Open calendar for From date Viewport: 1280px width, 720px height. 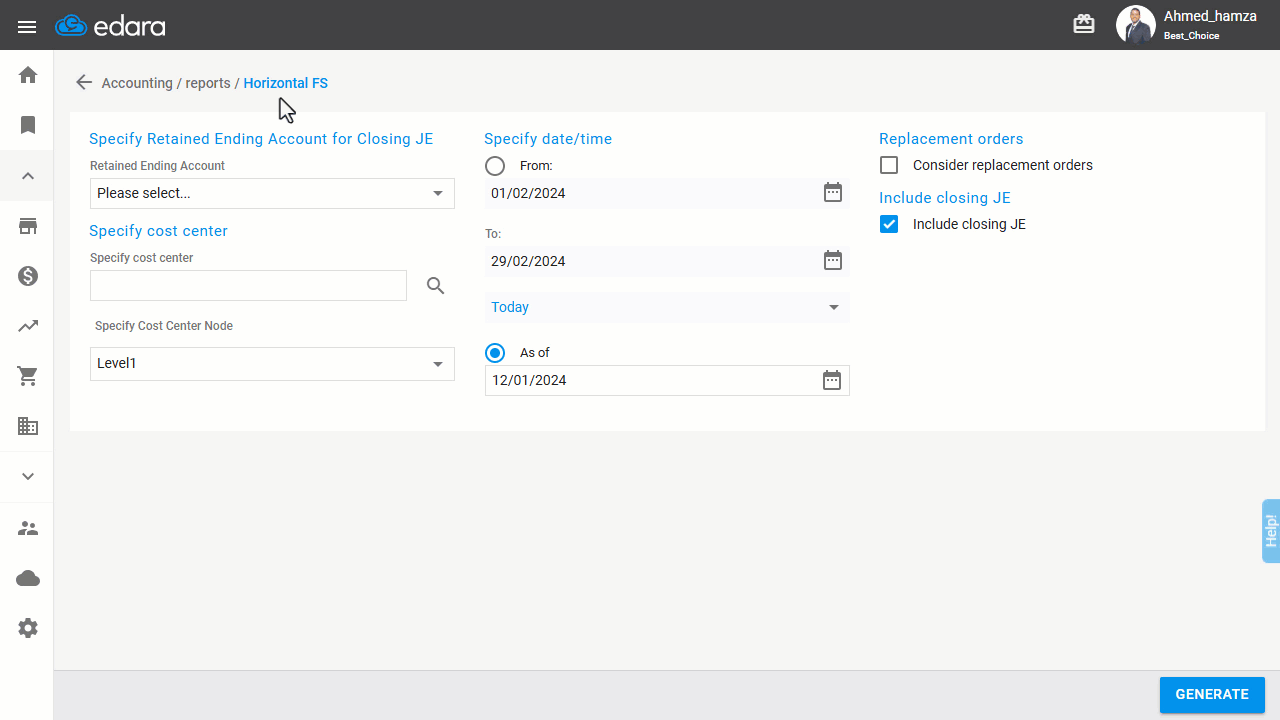[833, 192]
